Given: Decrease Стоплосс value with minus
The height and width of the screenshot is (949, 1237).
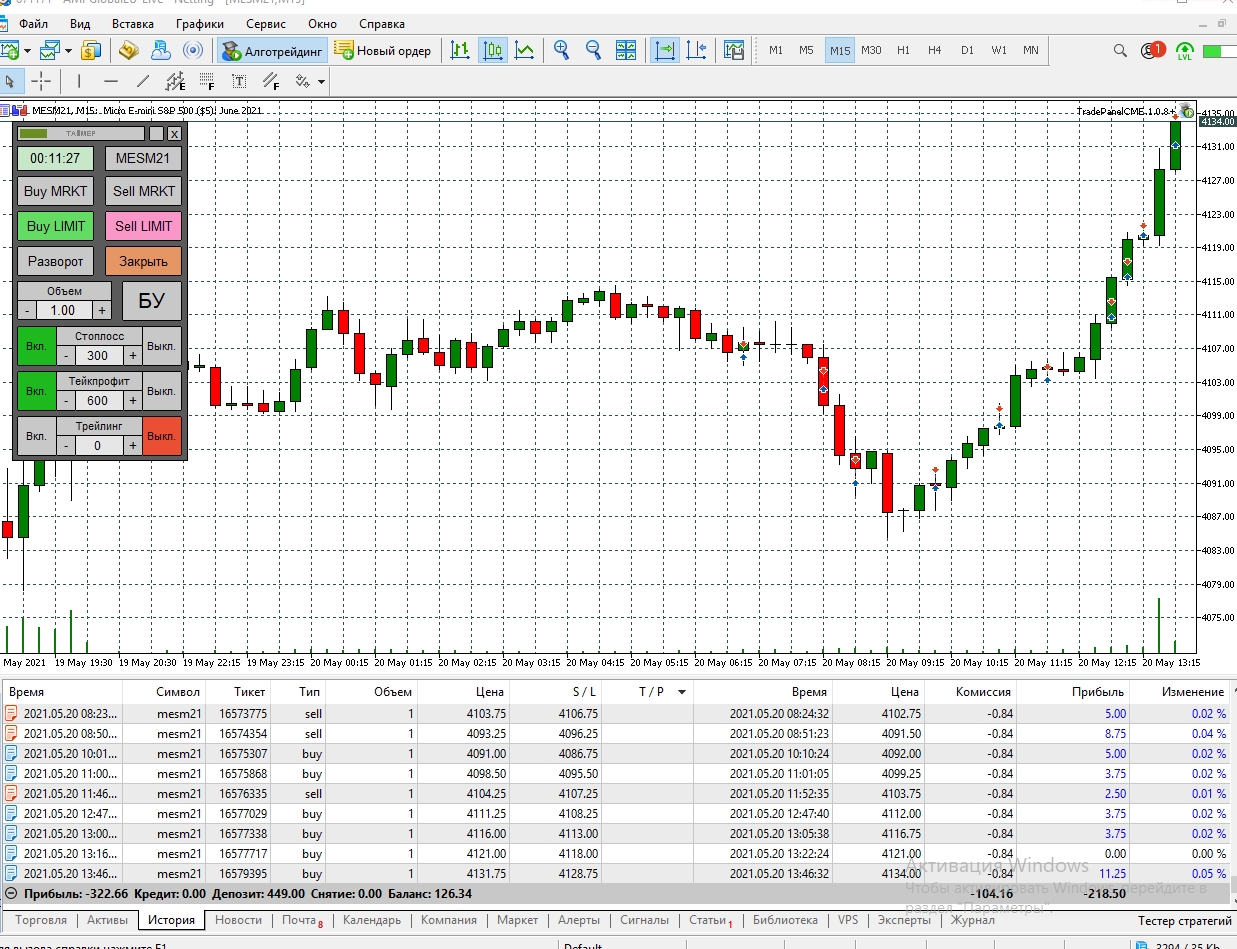Looking at the screenshot, I should click(66, 356).
